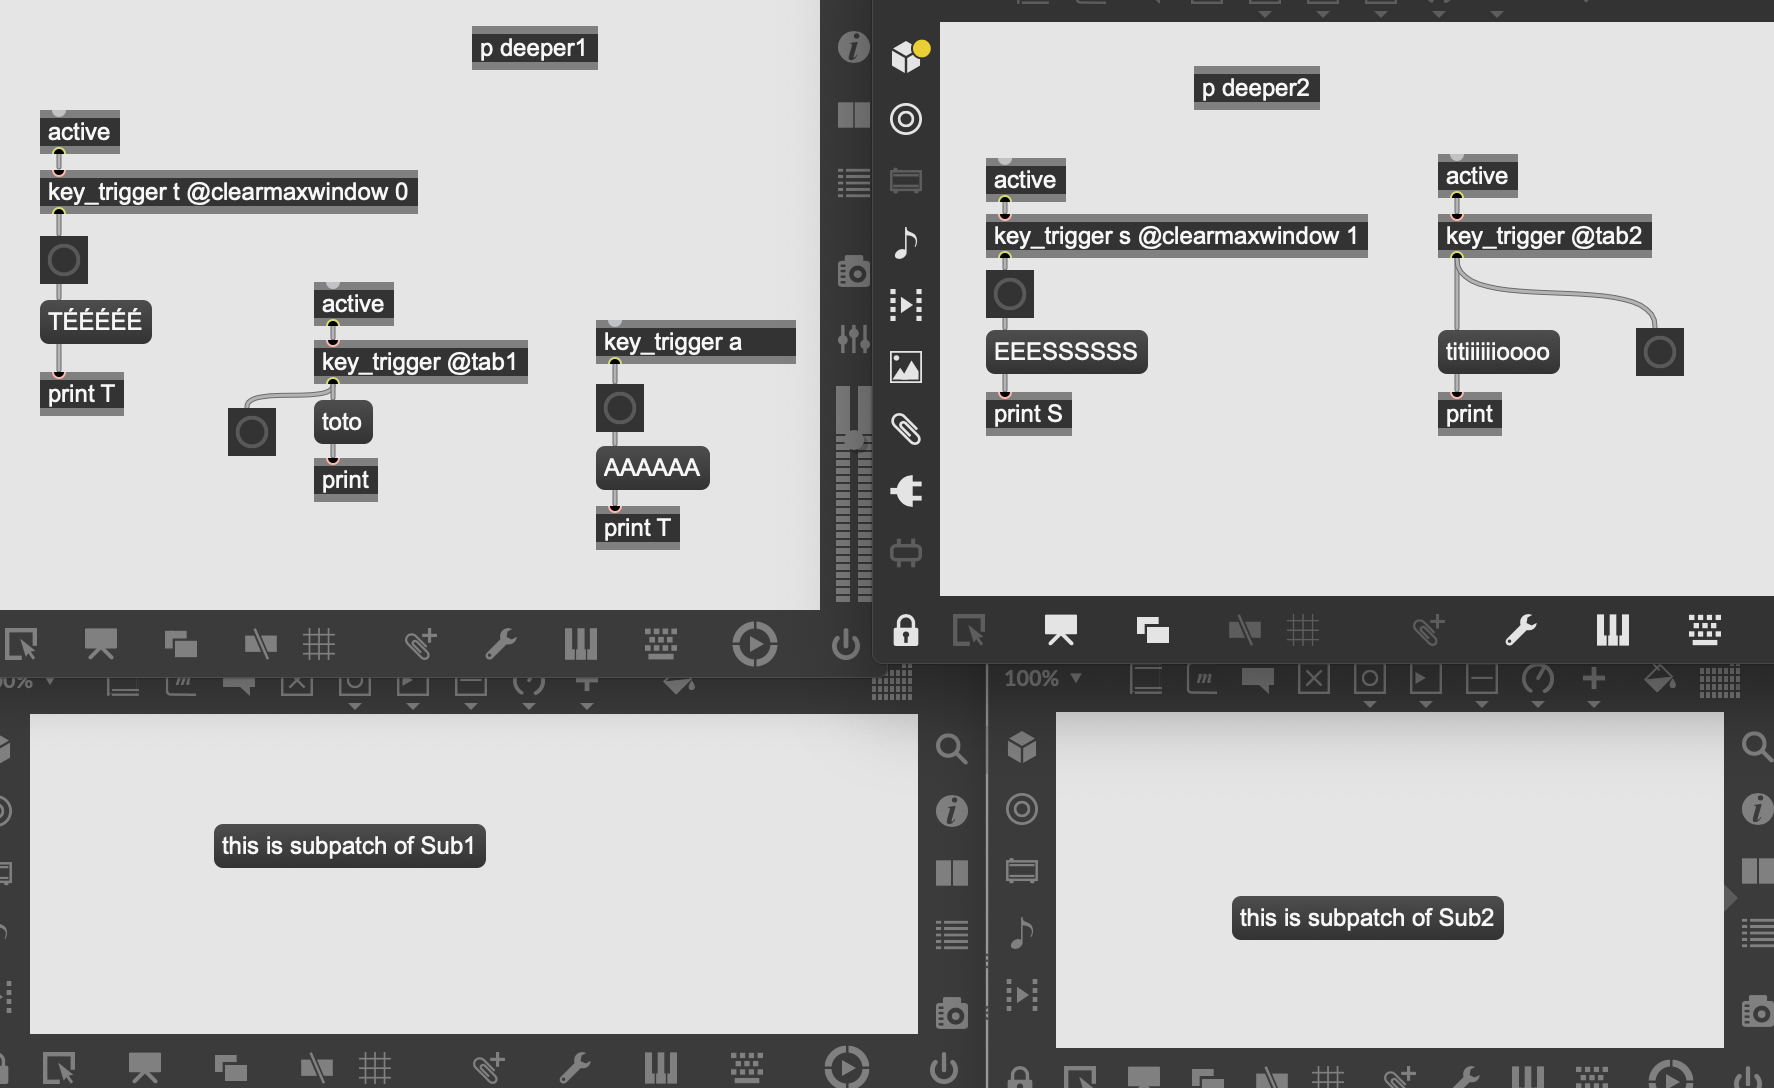Click the bang button right of titiiiiioooo

(x=1659, y=352)
